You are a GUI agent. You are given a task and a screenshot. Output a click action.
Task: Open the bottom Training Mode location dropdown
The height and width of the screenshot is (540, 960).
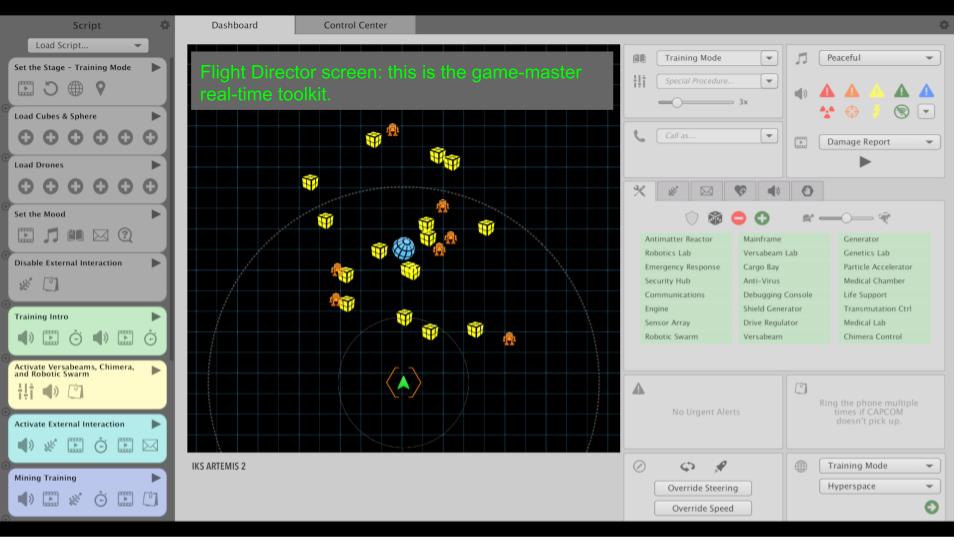click(x=879, y=467)
